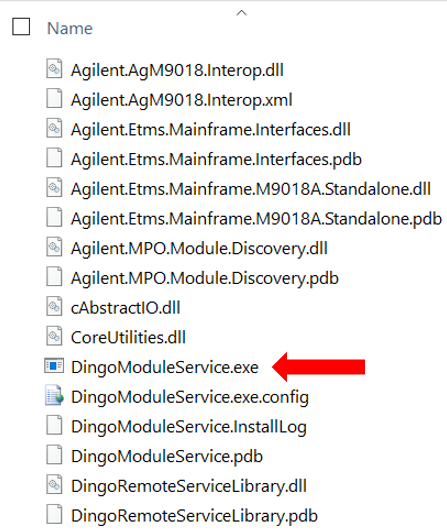Screen dimensions: 447x530
Task: Tick the select-all checkbox beside Name
Action: [21, 26]
